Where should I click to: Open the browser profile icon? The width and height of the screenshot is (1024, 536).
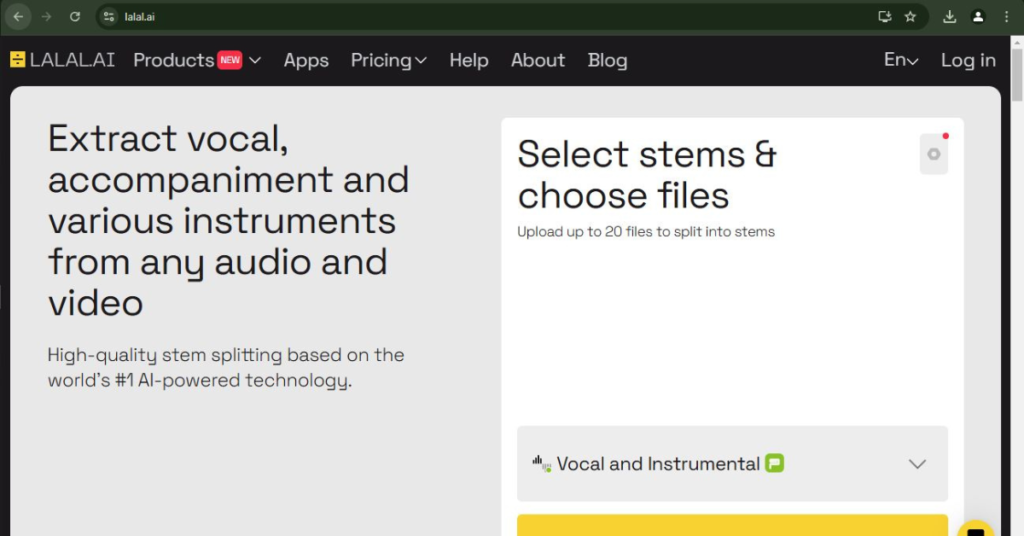pyautogui.click(x=978, y=17)
